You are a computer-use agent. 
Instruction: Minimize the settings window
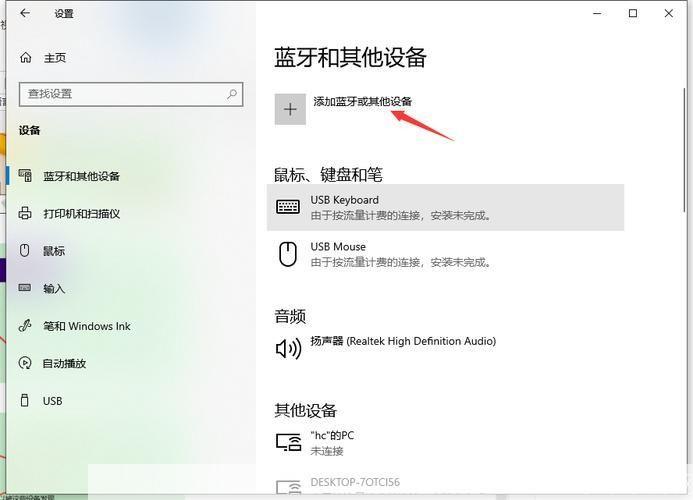tap(597, 14)
